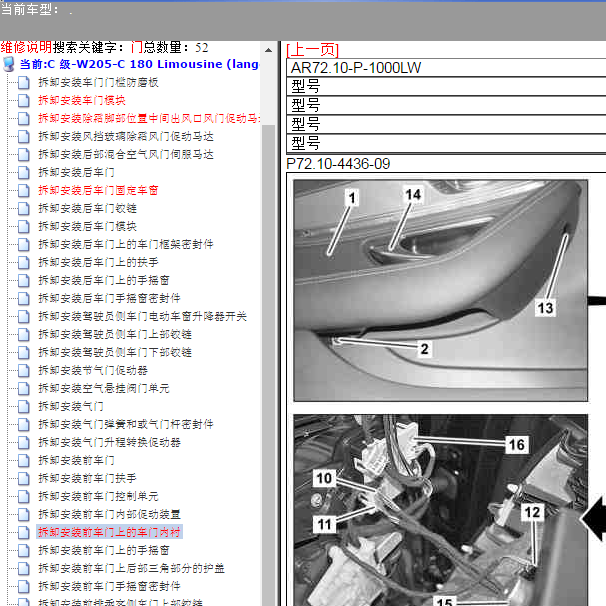The image size is (606, 606).
Task: Select highlighted 拆卸安装前车门上的车门内衬 entry
Action: click(109, 532)
